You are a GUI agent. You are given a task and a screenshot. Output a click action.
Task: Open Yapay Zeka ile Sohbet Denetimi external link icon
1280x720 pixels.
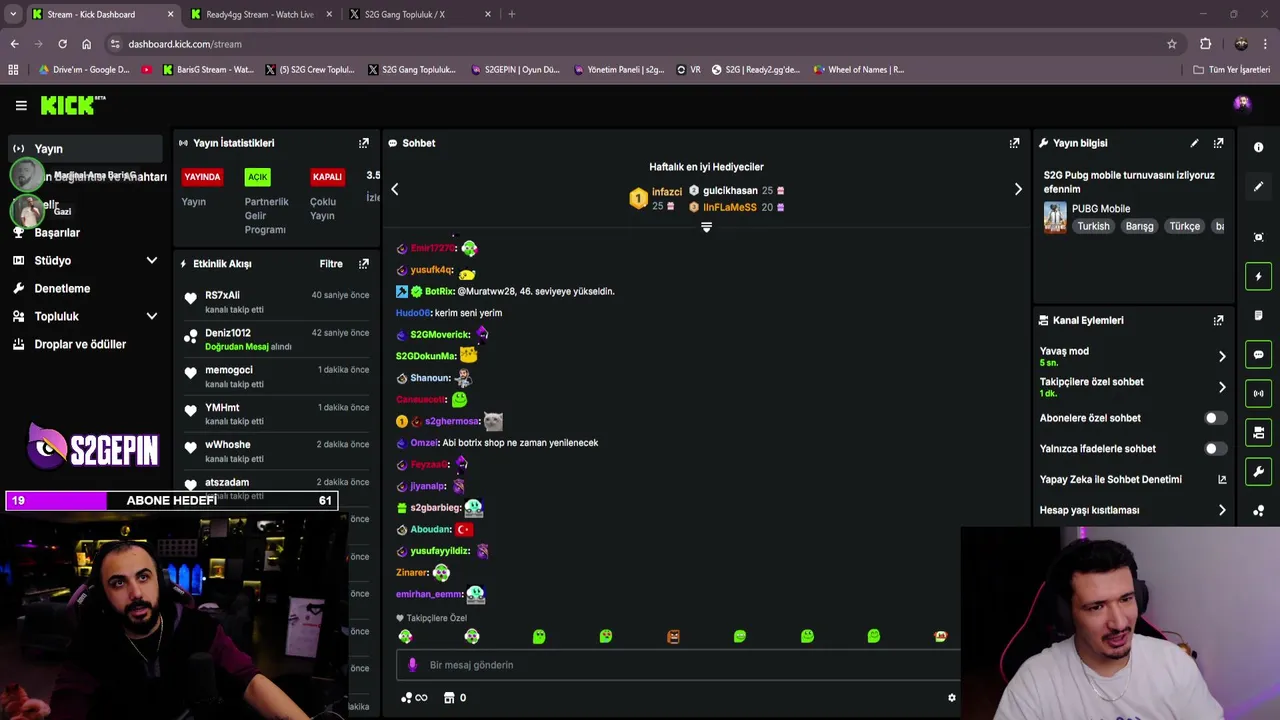click(x=1221, y=480)
